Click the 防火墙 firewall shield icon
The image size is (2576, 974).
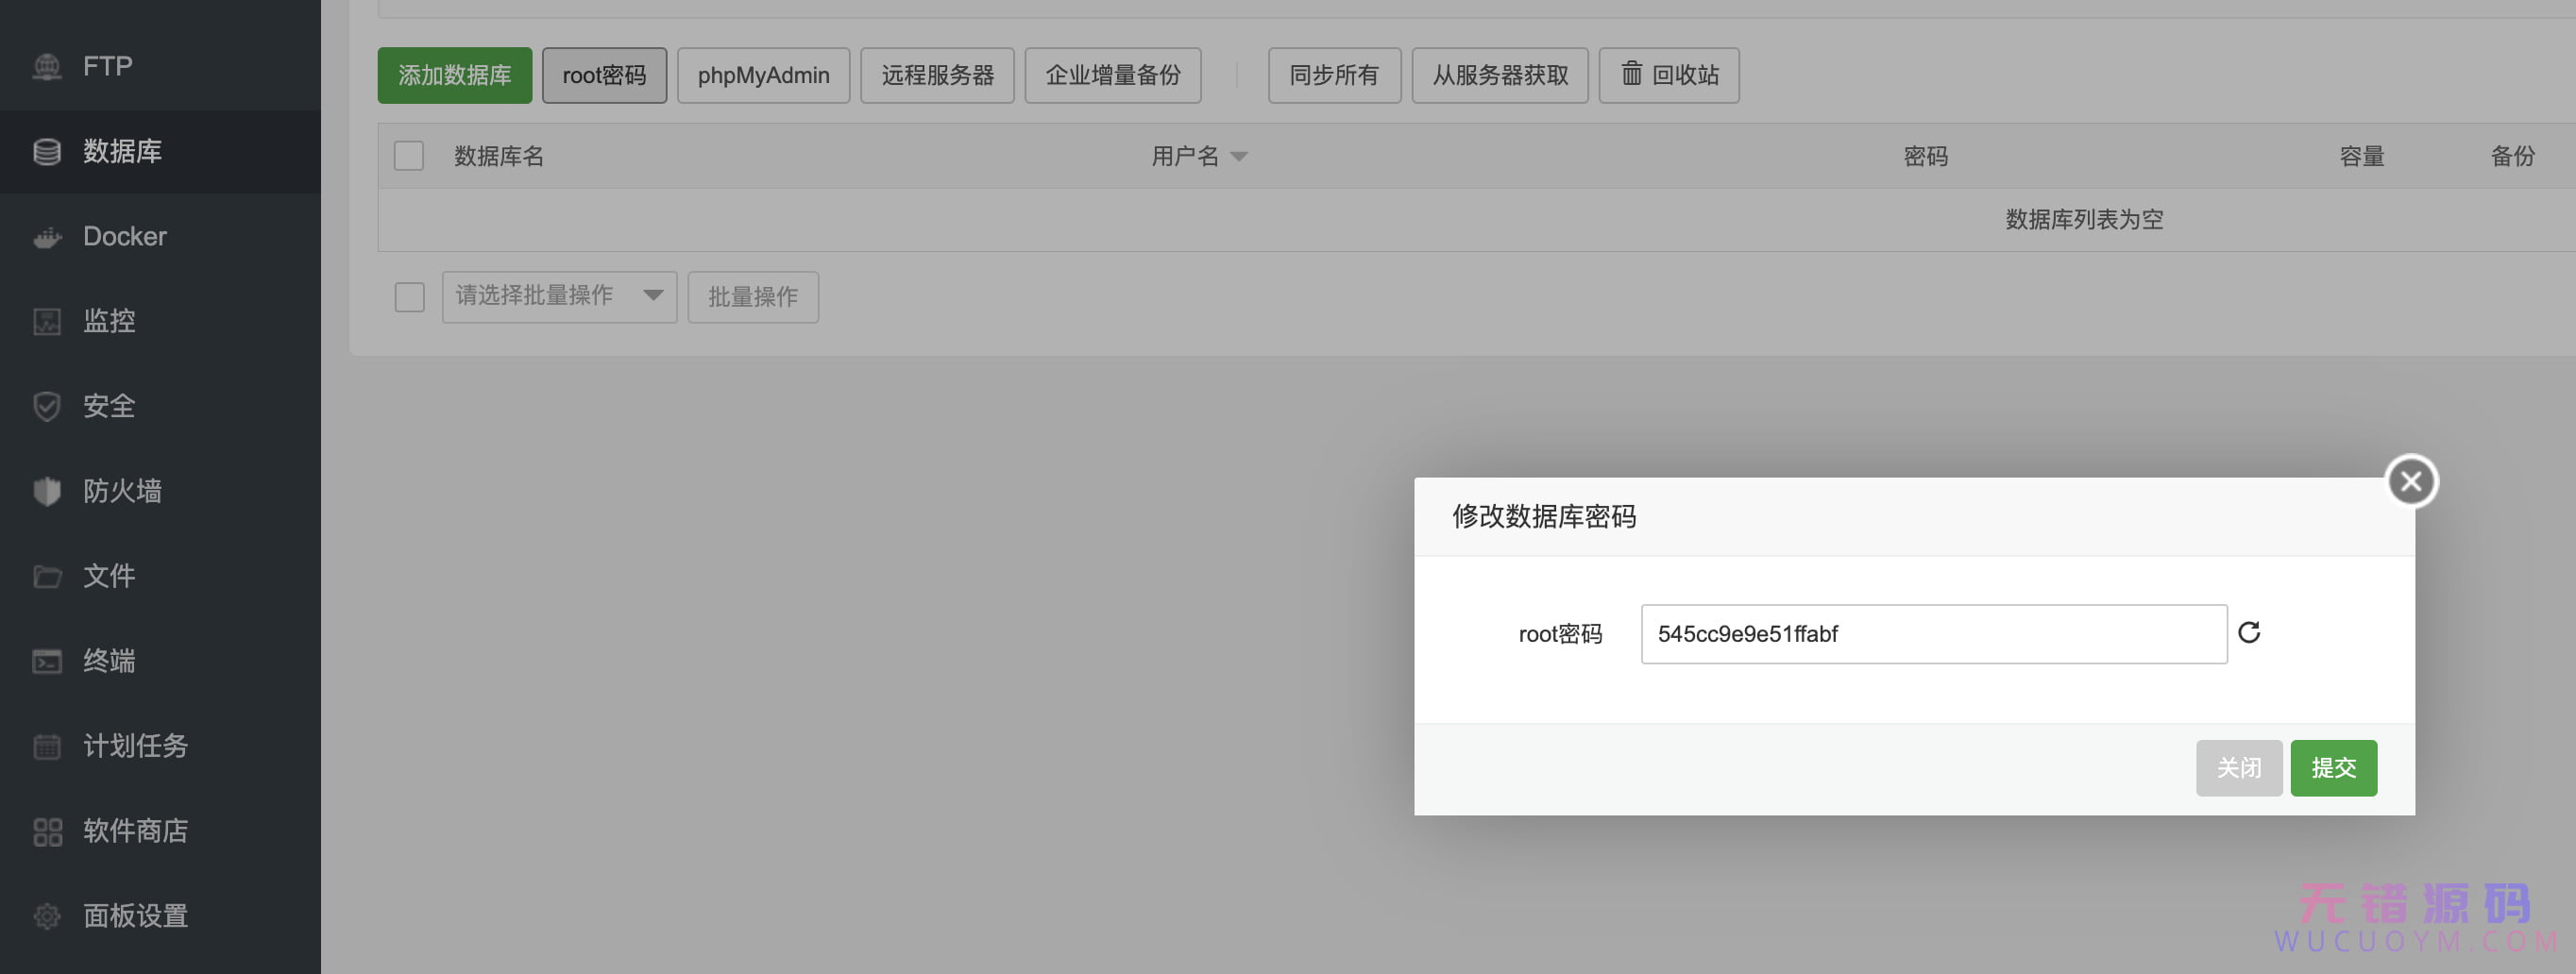point(47,492)
